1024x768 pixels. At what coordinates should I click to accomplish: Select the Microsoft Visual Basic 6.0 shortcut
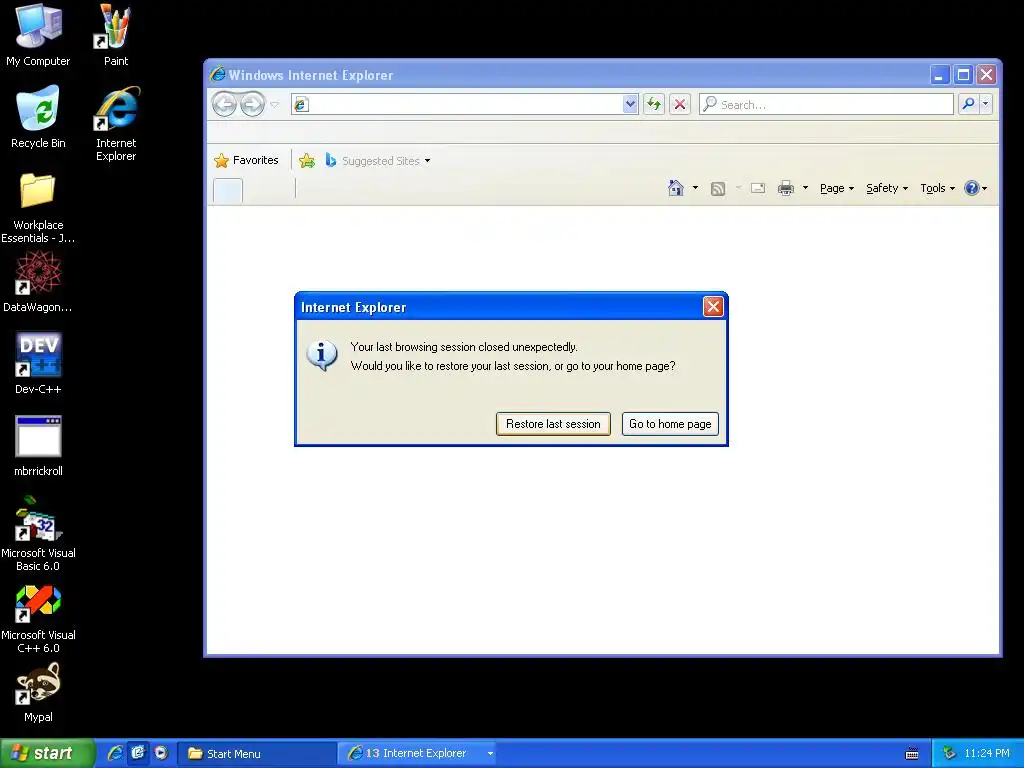click(x=38, y=534)
